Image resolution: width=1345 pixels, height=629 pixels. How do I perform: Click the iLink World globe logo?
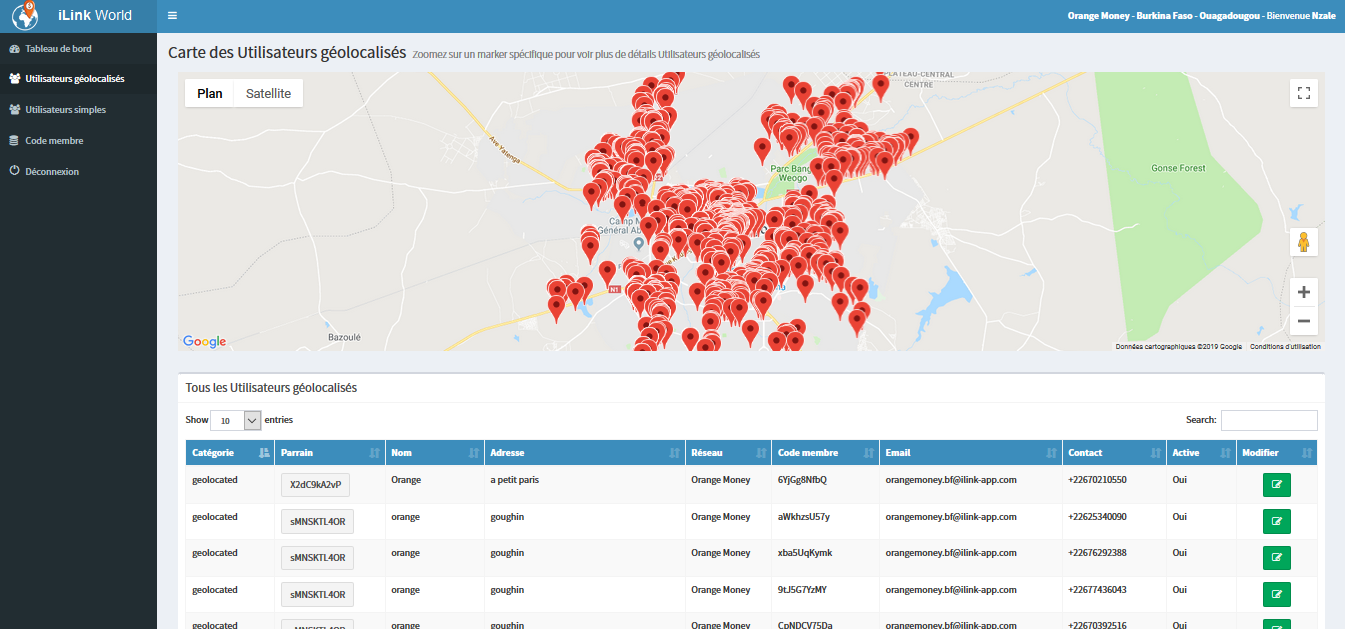pos(25,16)
